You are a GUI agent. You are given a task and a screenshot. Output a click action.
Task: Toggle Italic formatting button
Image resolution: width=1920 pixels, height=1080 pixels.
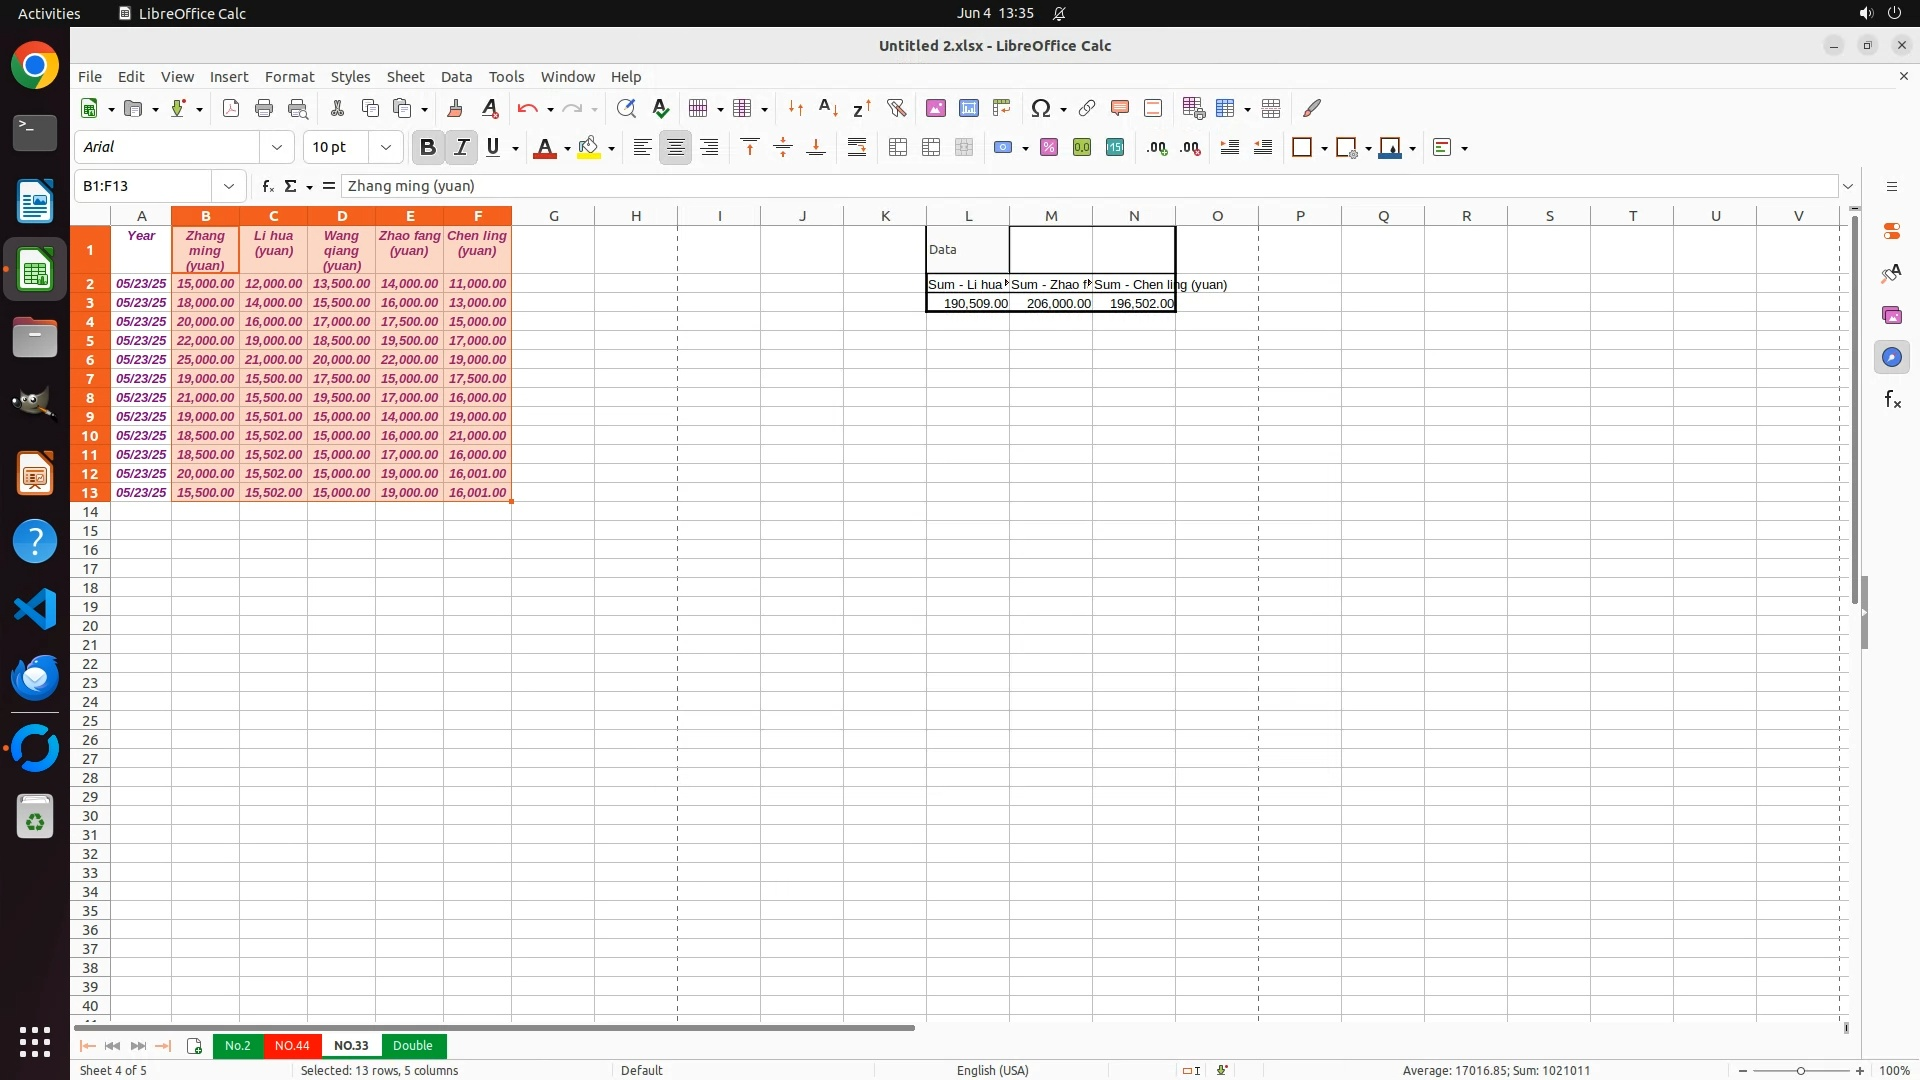tap(461, 148)
